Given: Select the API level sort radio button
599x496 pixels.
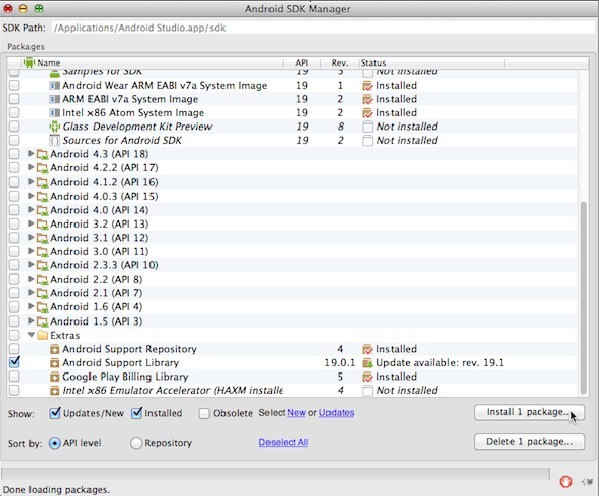Looking at the screenshot, I should click(55, 443).
